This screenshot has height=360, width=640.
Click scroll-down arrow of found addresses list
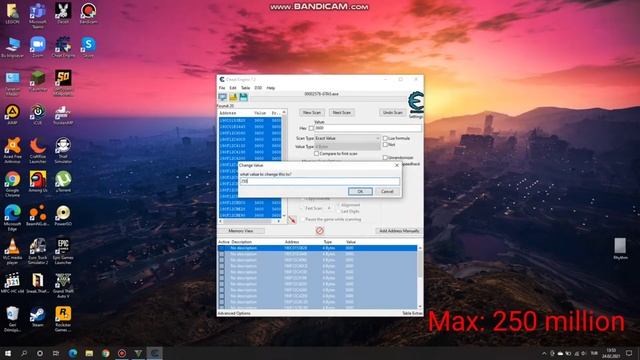pos(284,216)
